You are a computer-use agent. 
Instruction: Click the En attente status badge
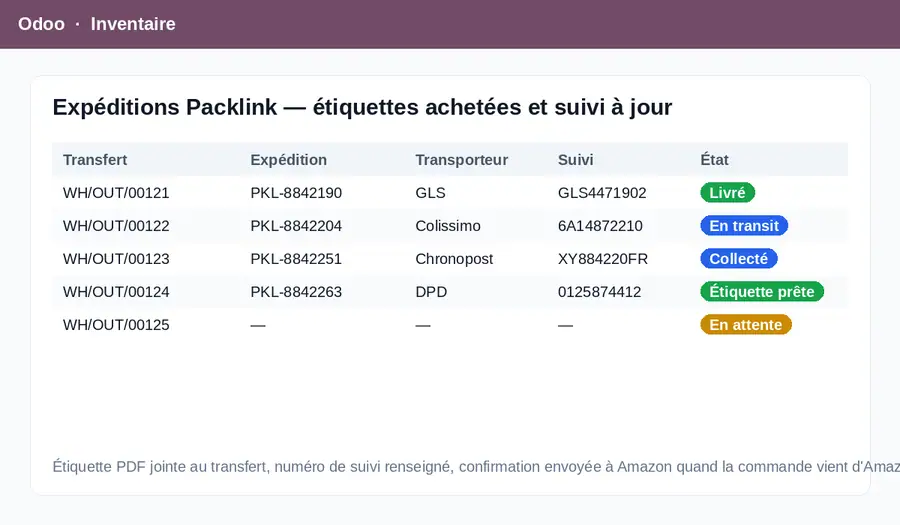click(x=746, y=325)
